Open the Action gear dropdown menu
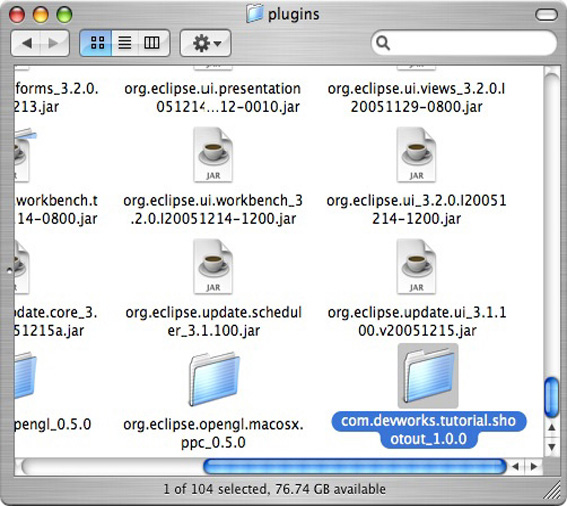The width and height of the screenshot is (567, 506). pyautogui.click(x=205, y=43)
